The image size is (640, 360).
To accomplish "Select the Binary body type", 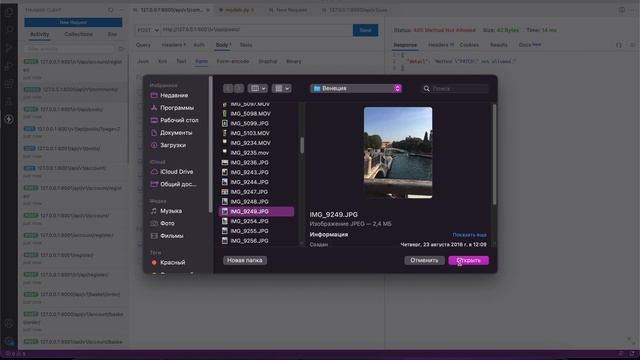I will pyautogui.click(x=293, y=61).
